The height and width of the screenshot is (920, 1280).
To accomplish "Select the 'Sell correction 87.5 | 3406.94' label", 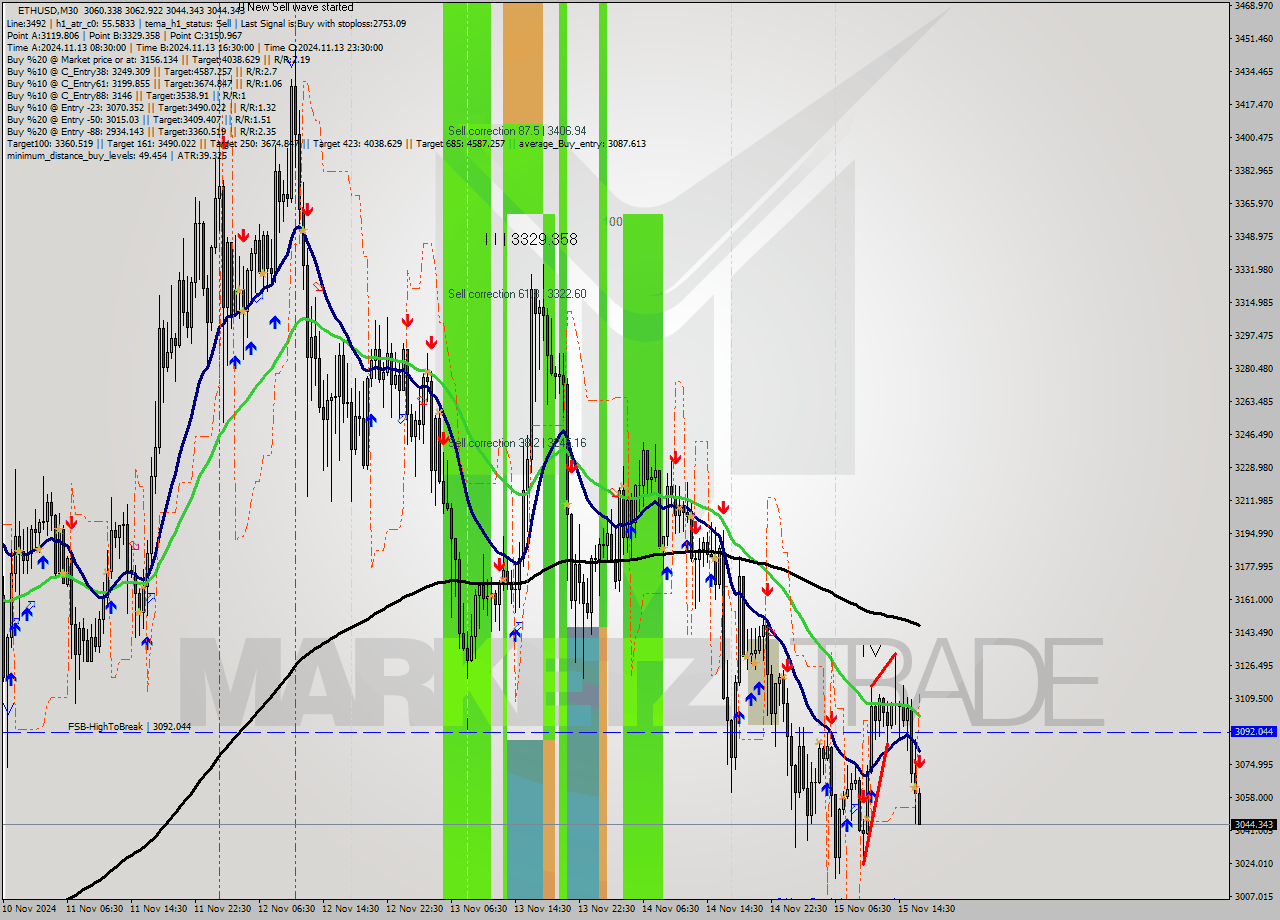I will tap(517, 131).
